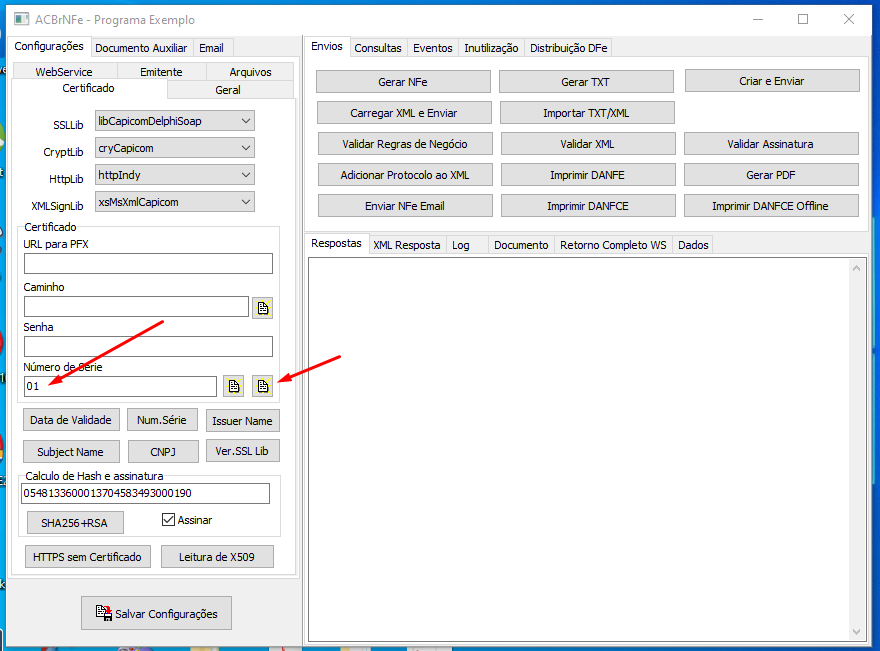Click the Validar XML button

588,144
